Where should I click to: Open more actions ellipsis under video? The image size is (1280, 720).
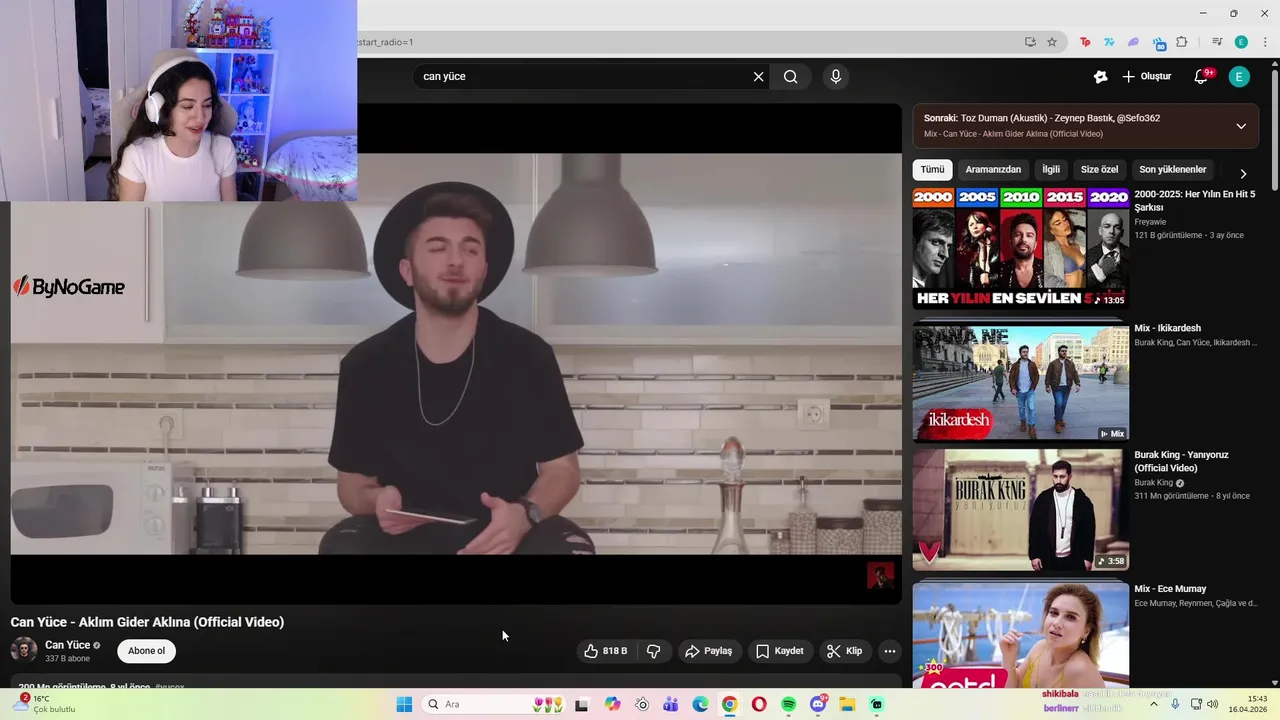(x=889, y=651)
